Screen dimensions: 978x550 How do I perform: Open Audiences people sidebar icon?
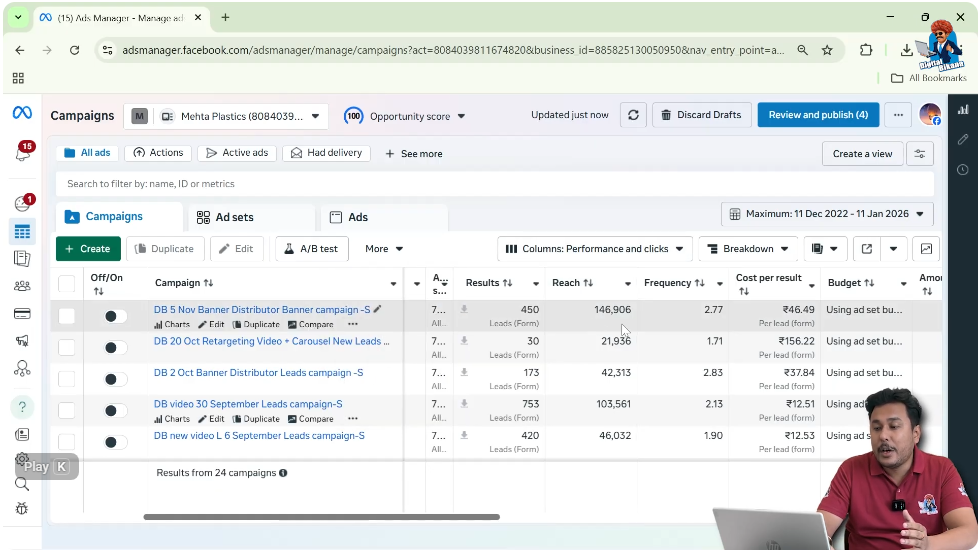(x=22, y=286)
